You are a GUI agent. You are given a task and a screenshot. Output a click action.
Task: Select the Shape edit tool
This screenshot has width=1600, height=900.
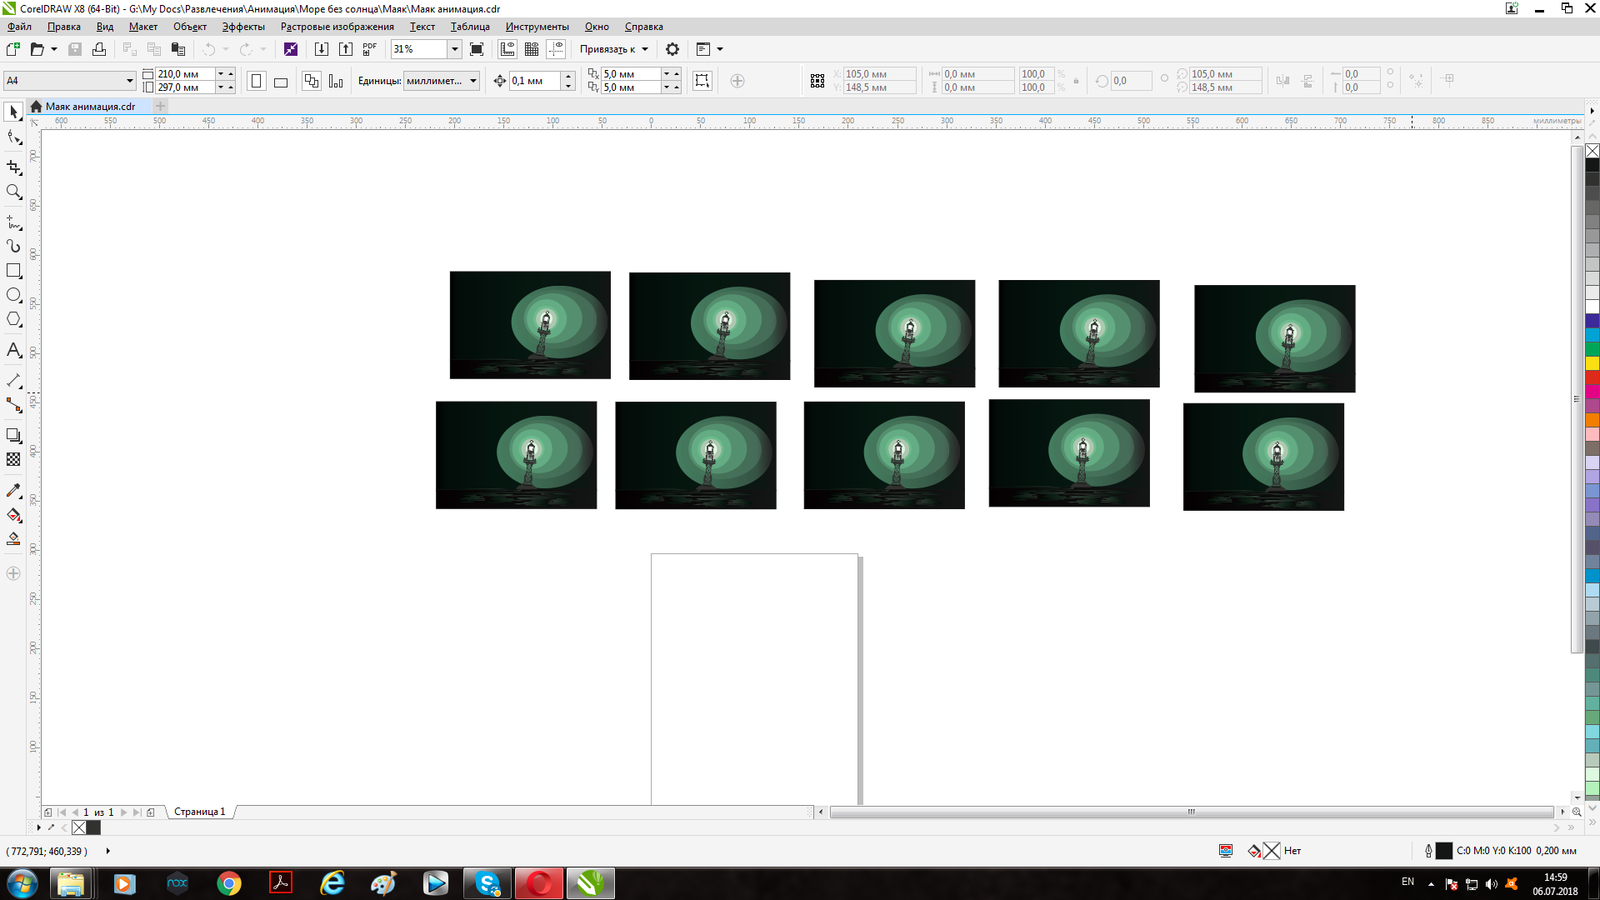[x=14, y=138]
